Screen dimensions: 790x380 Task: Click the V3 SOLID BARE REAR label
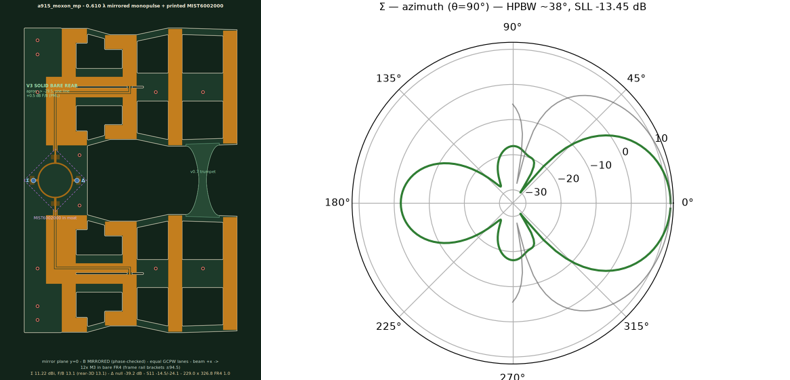coord(52,86)
